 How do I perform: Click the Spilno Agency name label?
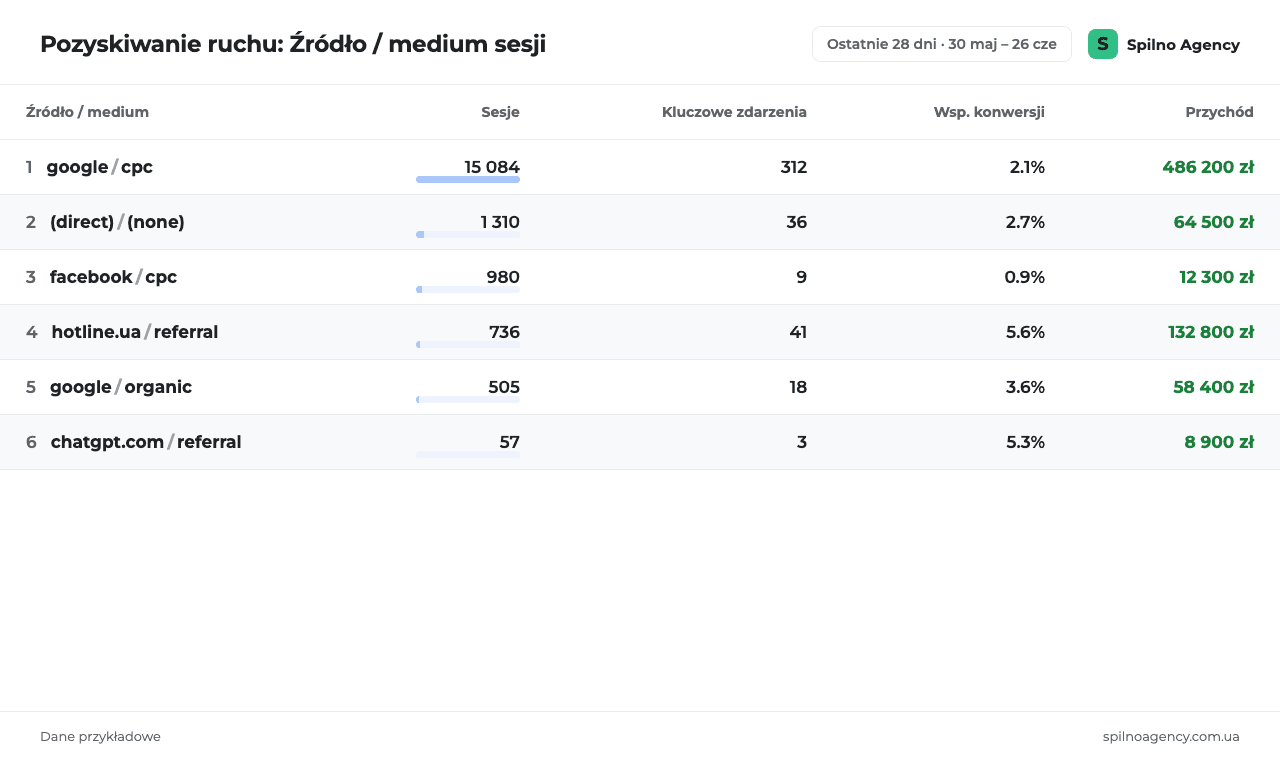[1183, 45]
